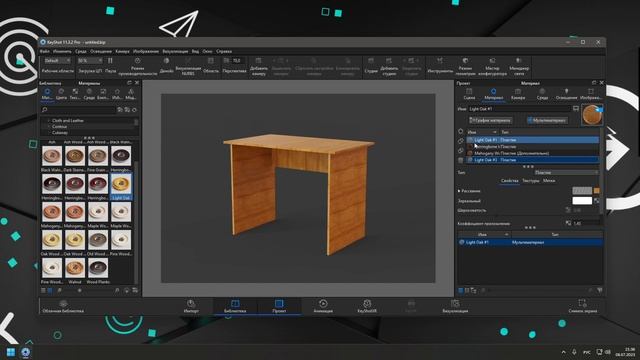Select the Mahogany sub-material row
The height and width of the screenshot is (360, 640).
[x=533, y=153]
